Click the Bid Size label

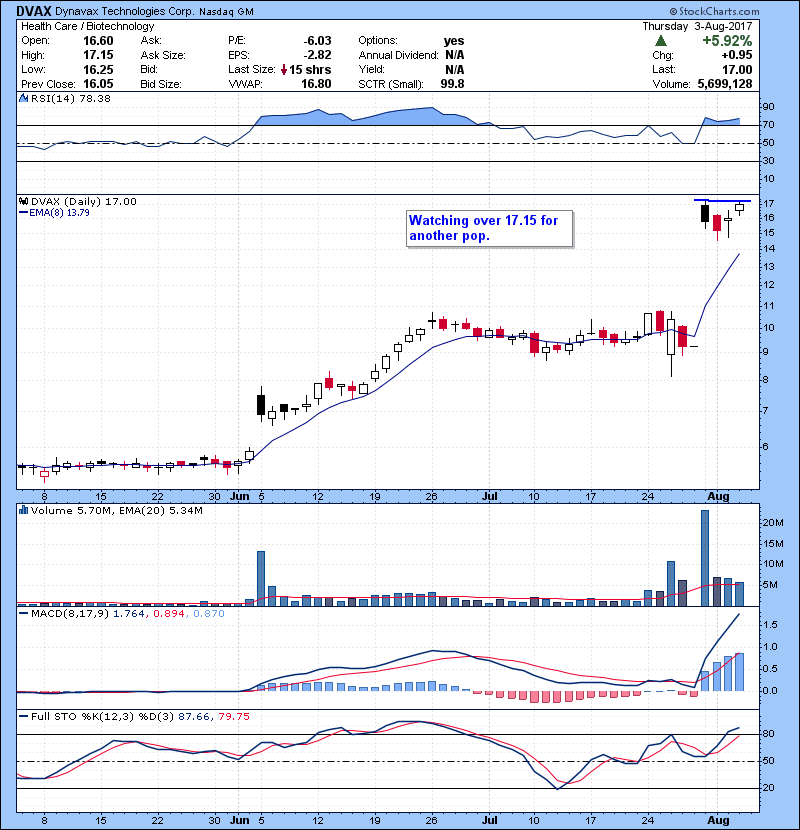point(160,84)
